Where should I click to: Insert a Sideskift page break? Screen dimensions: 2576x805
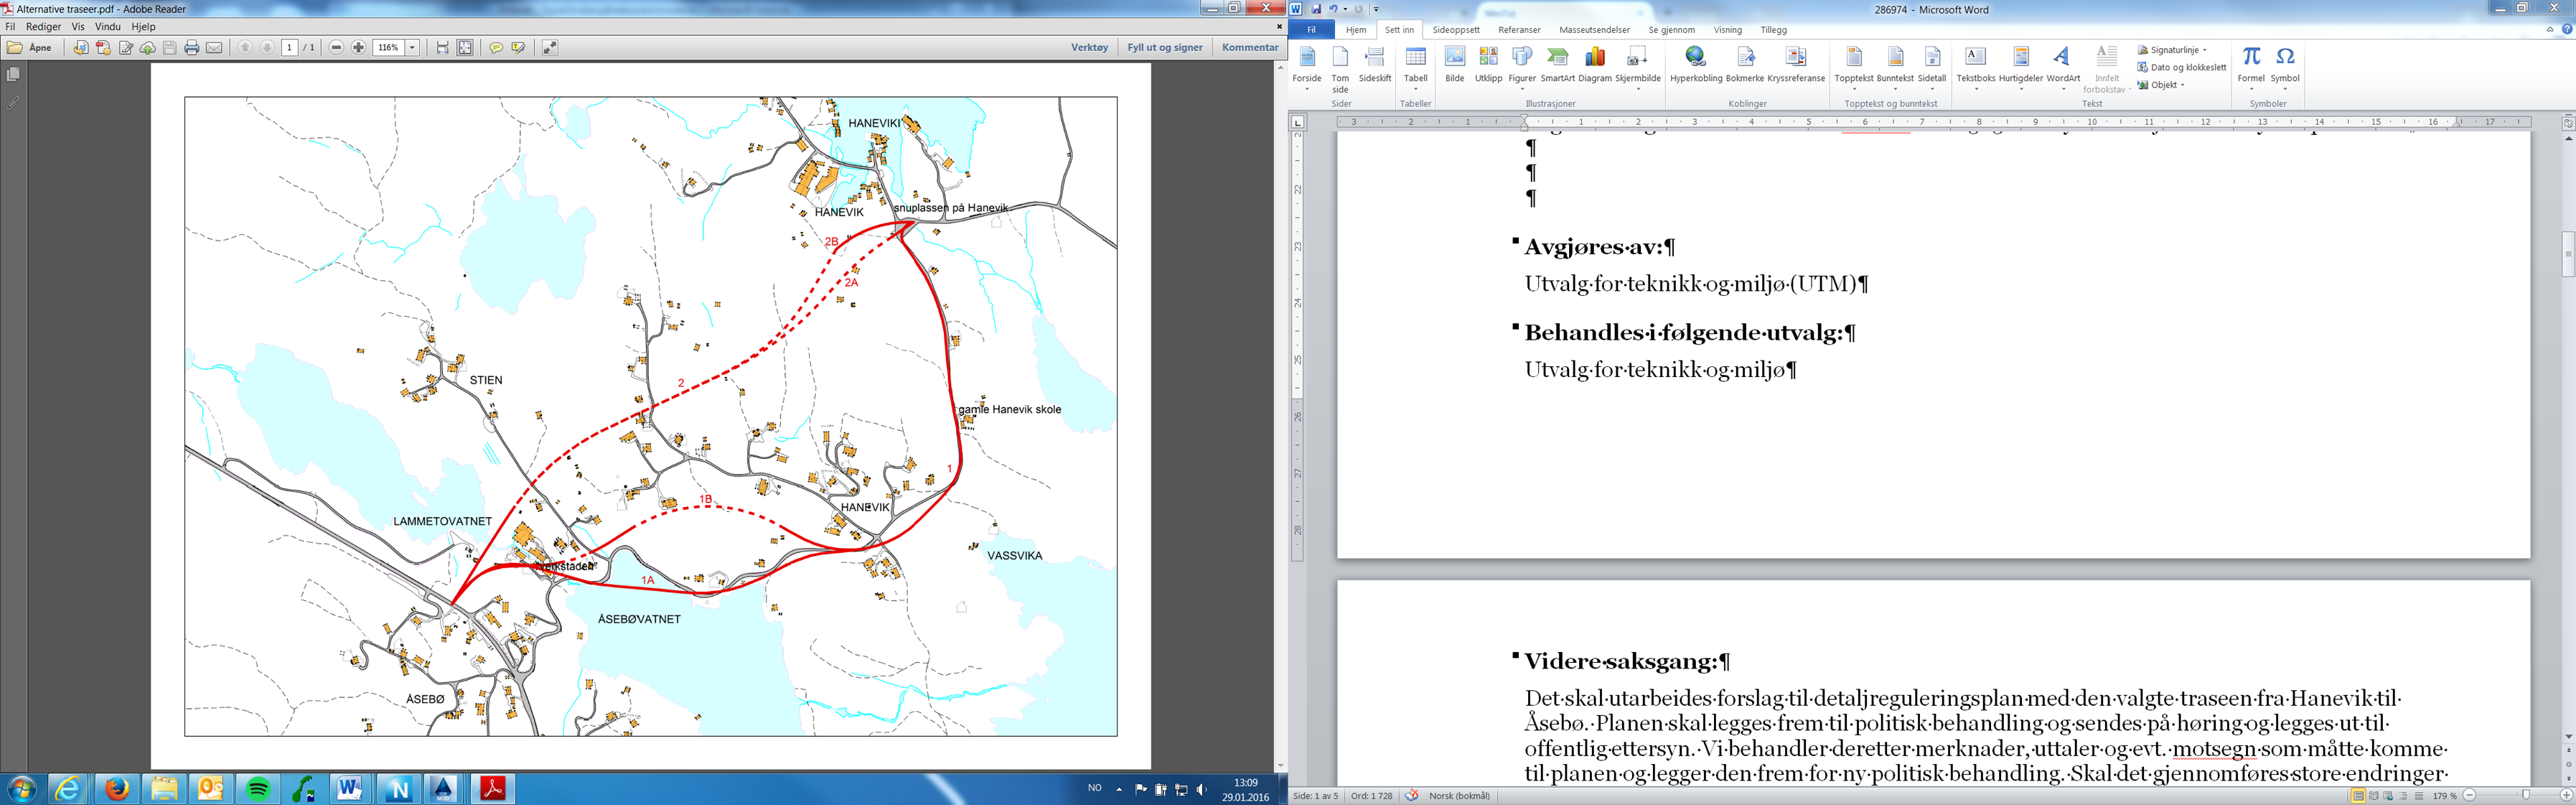click(x=1375, y=65)
